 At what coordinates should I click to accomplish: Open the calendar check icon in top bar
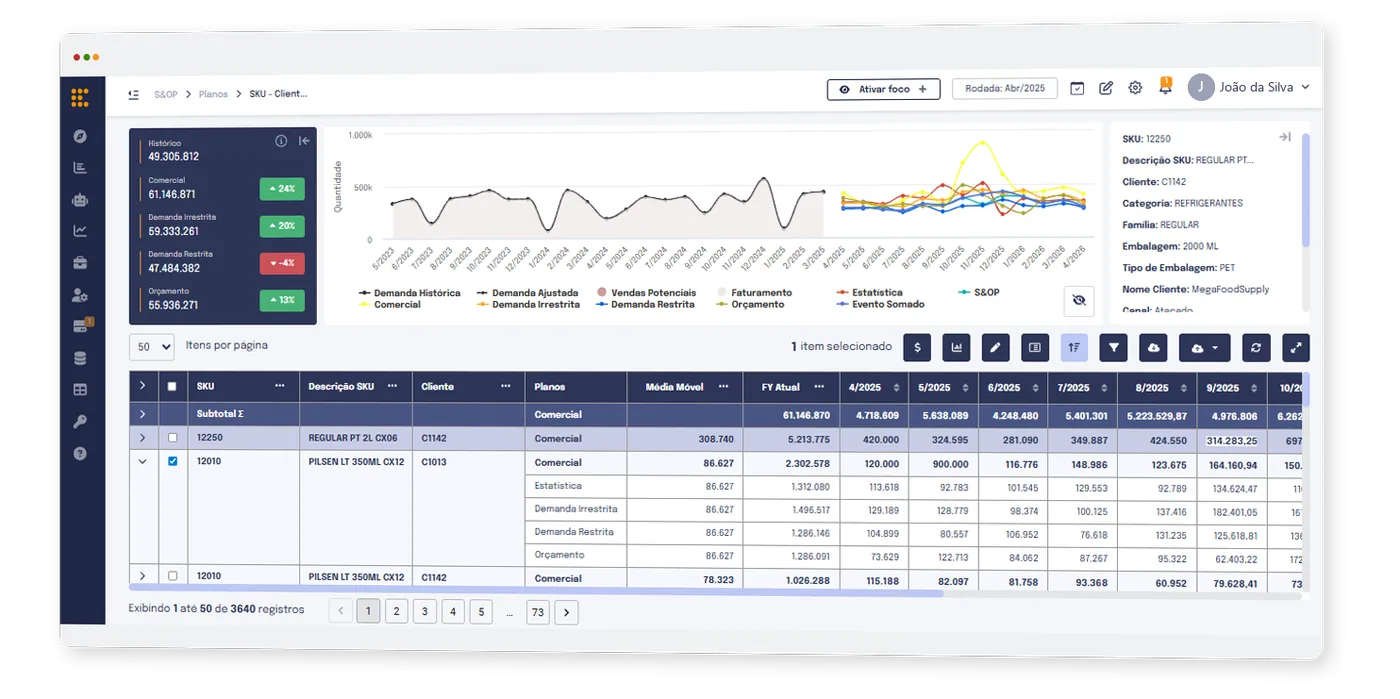point(1077,88)
